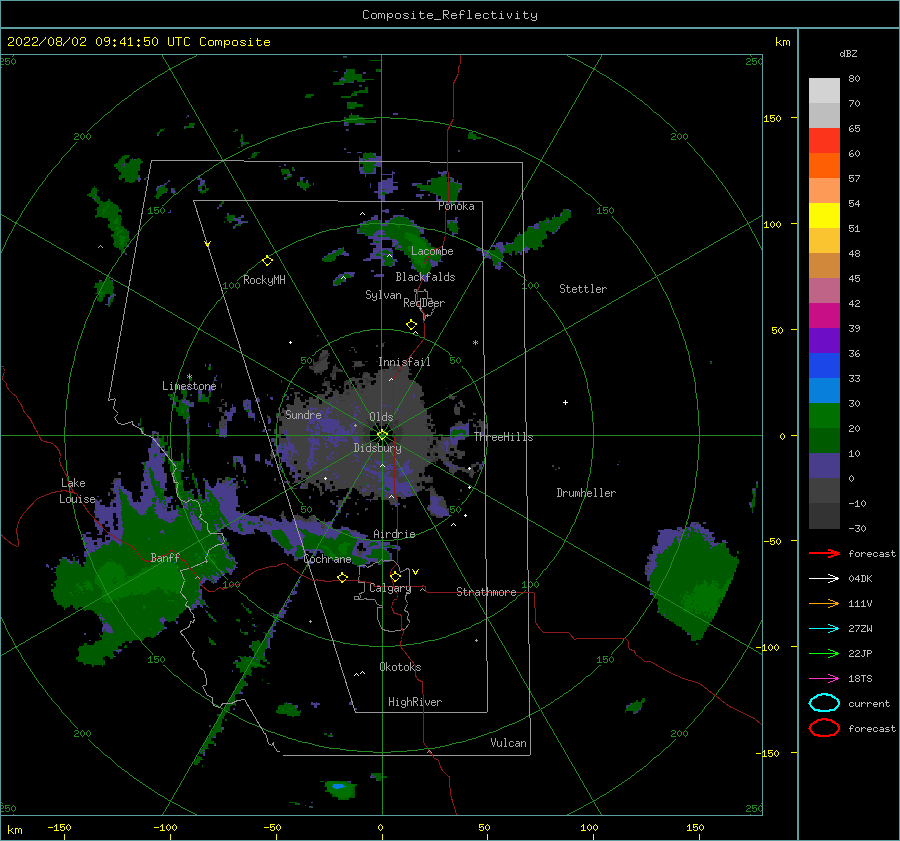Select the magenta 18TS arrow legend icon
Viewport: 900px width, 841px height.
pyautogui.click(x=824, y=679)
